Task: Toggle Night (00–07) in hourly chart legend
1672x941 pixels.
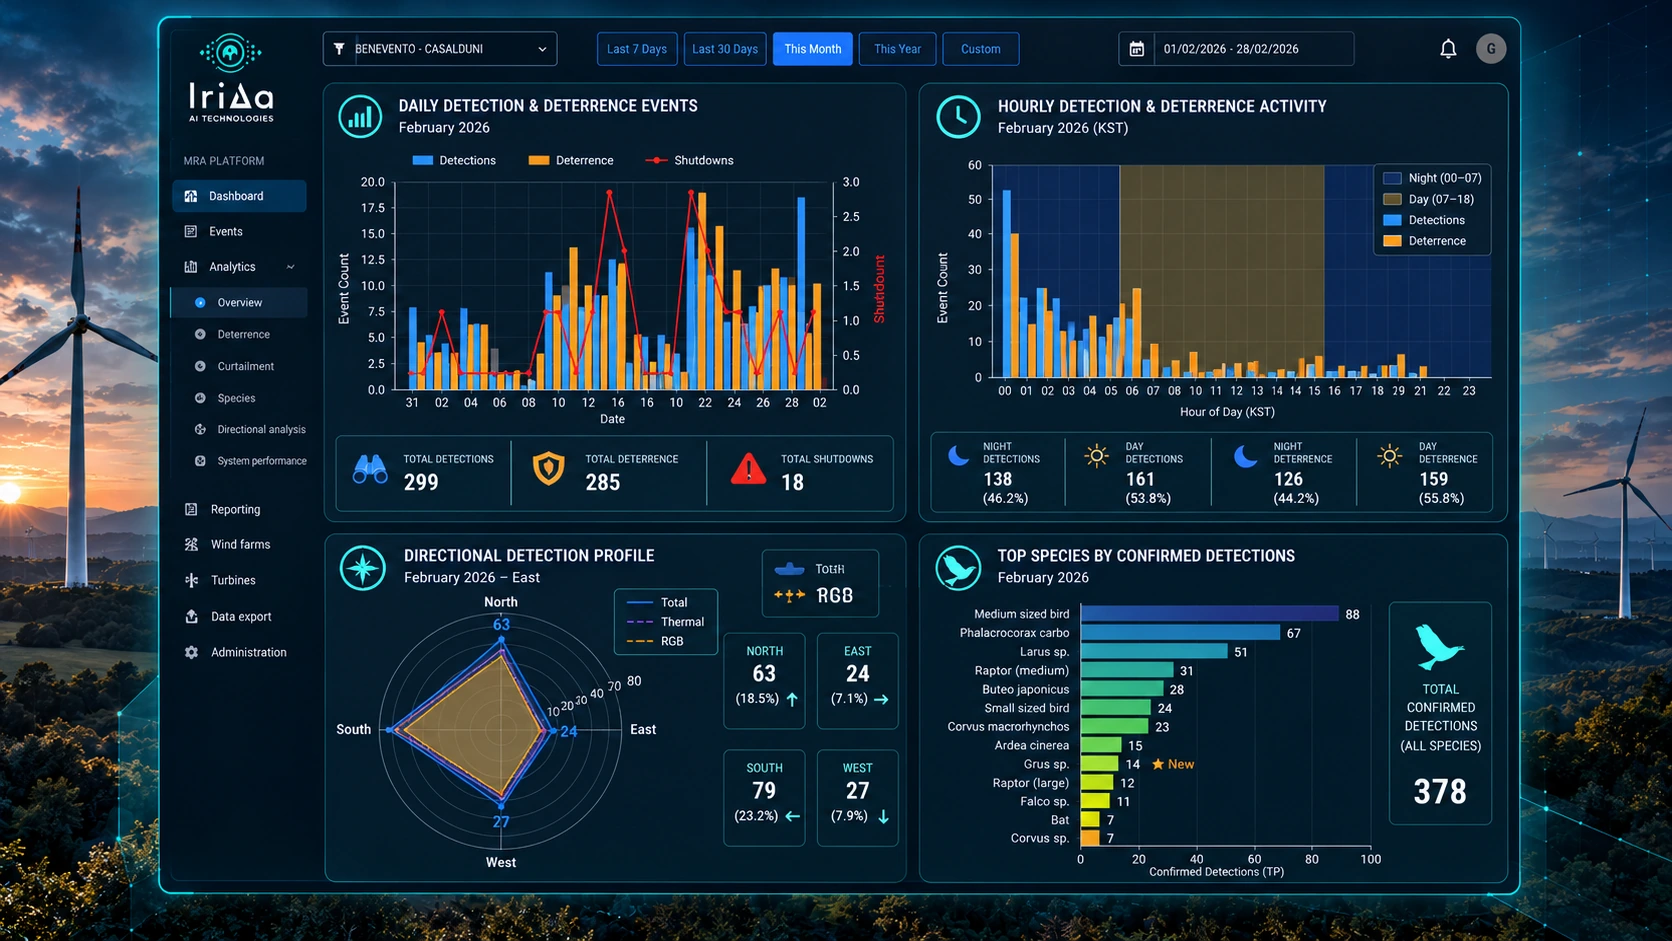Action: (x=1432, y=178)
